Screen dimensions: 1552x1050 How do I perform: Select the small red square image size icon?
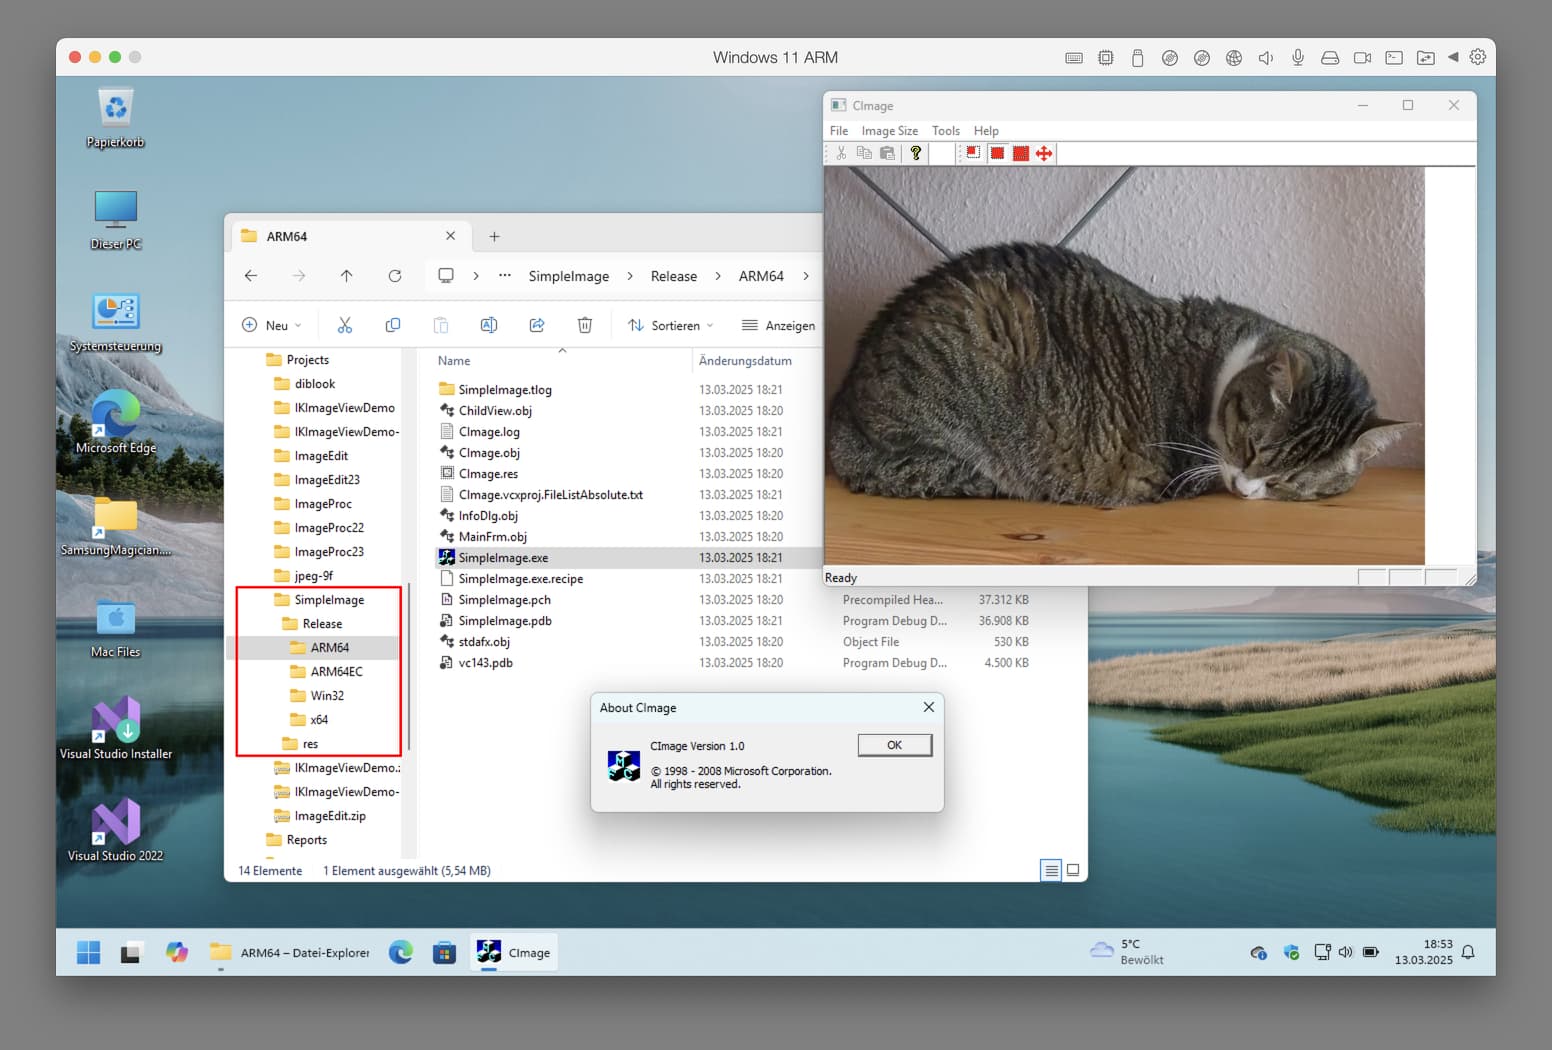[x=972, y=153]
